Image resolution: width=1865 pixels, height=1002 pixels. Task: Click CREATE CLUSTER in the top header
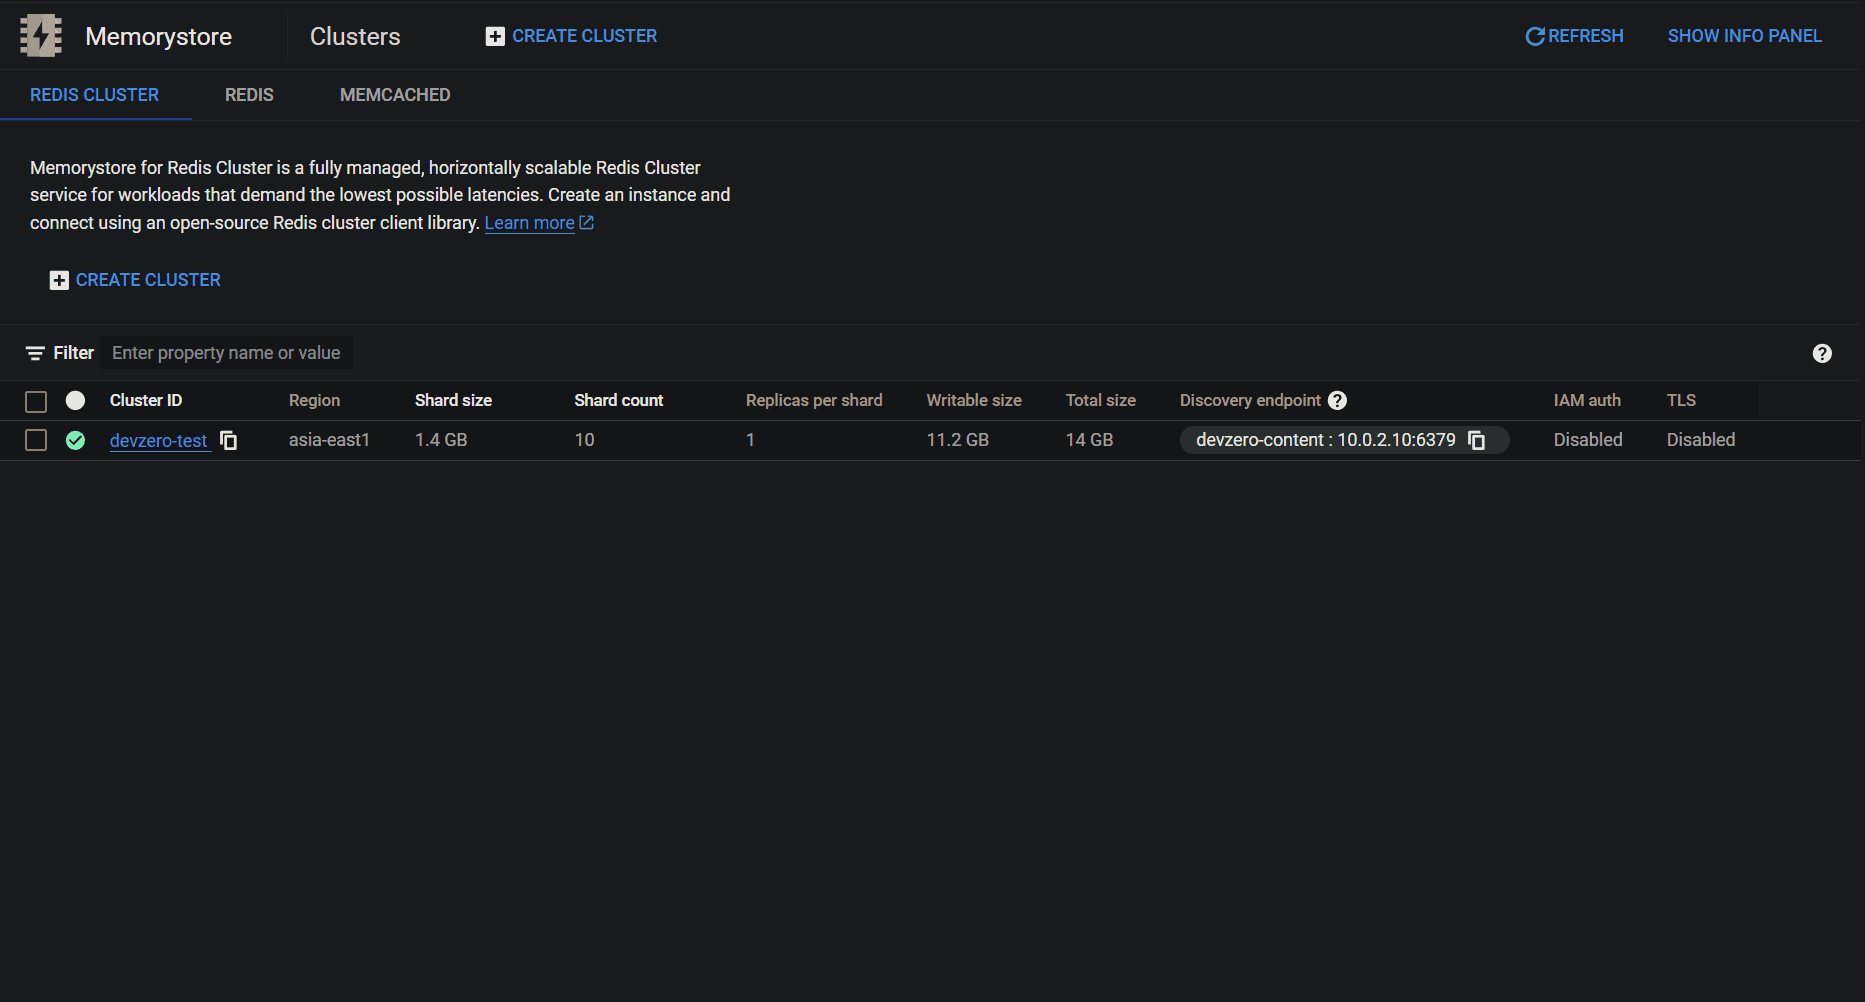(572, 36)
